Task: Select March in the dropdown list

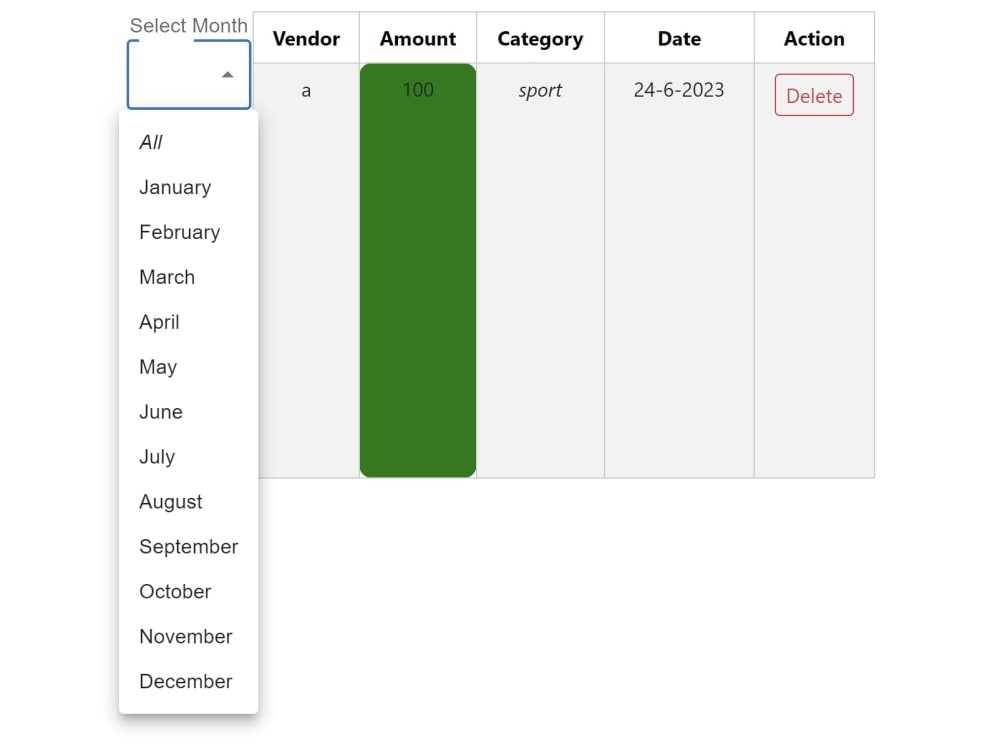Action: [x=167, y=277]
